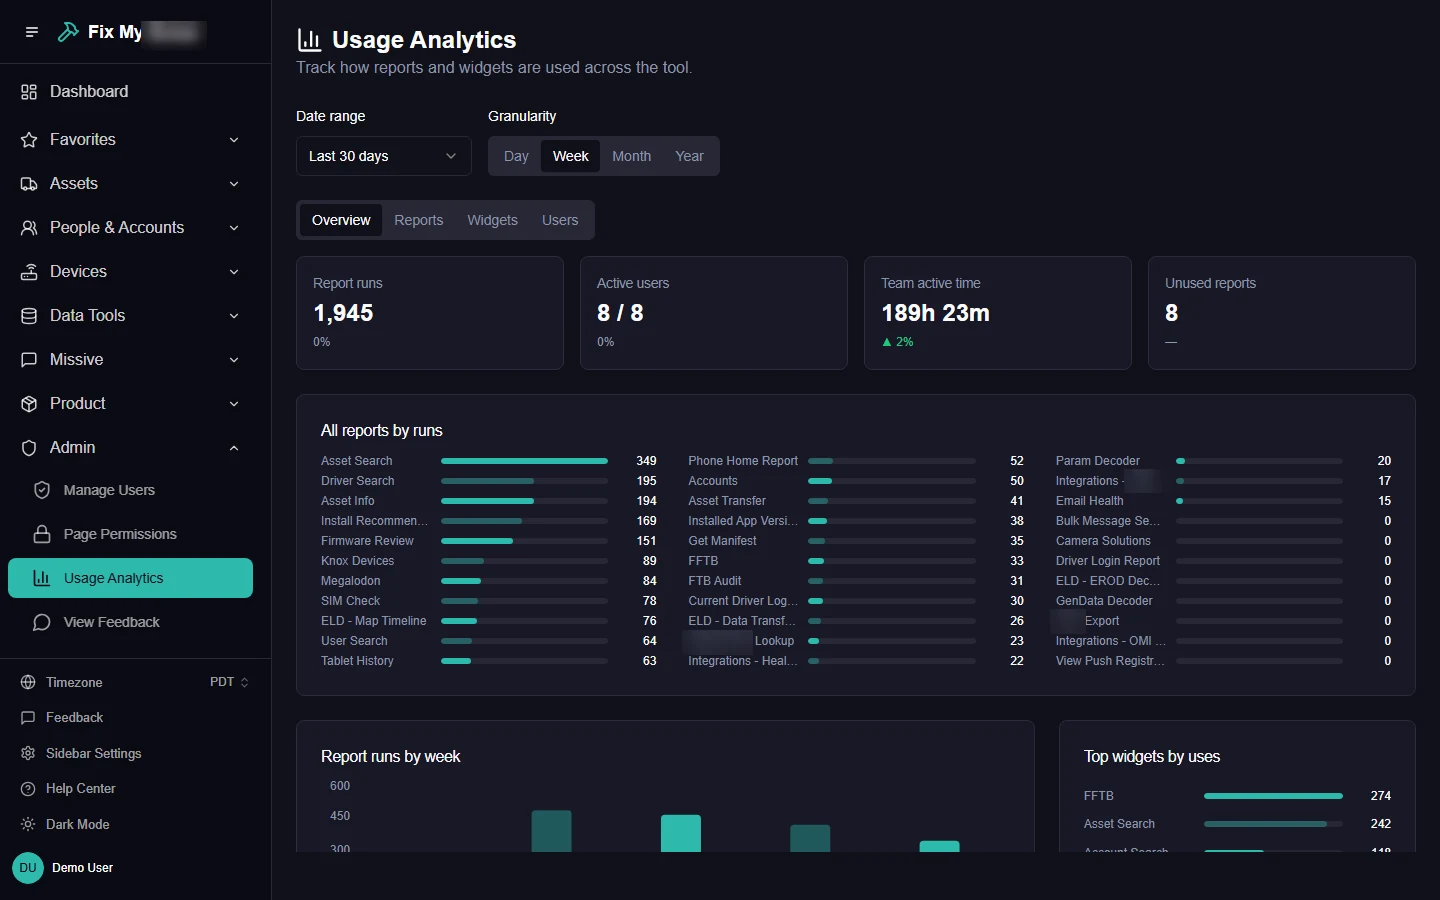This screenshot has height=900, width=1440.
Task: Open Usage Analytics in sidebar
Action: tap(130, 578)
